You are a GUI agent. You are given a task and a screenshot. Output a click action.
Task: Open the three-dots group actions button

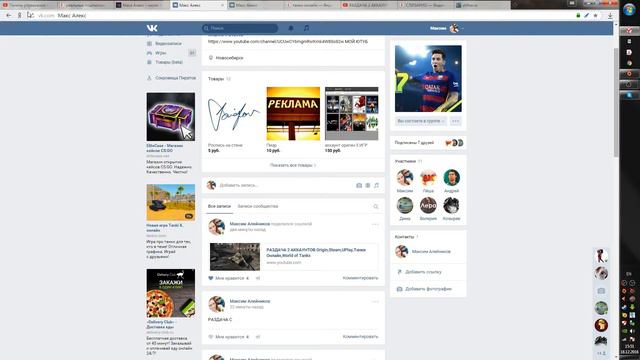click(456, 121)
